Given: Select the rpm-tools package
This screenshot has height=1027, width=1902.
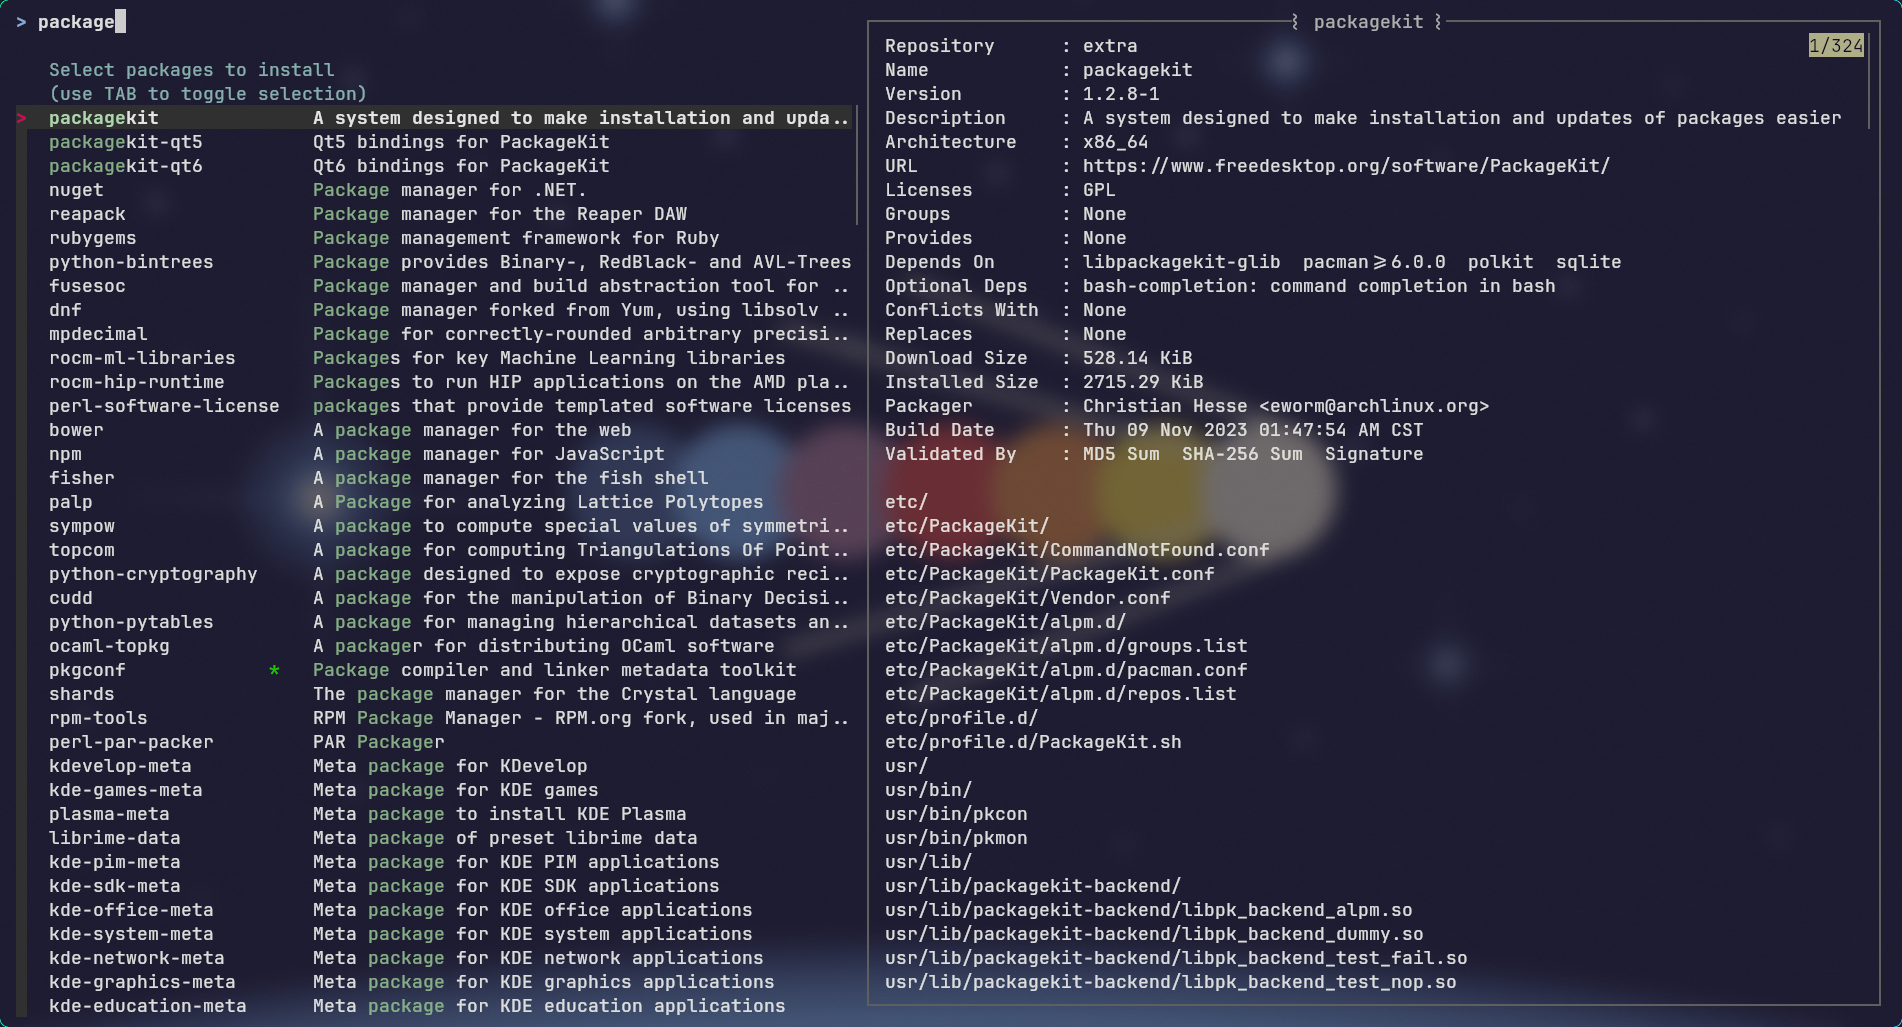Looking at the screenshot, I should click(x=434, y=718).
